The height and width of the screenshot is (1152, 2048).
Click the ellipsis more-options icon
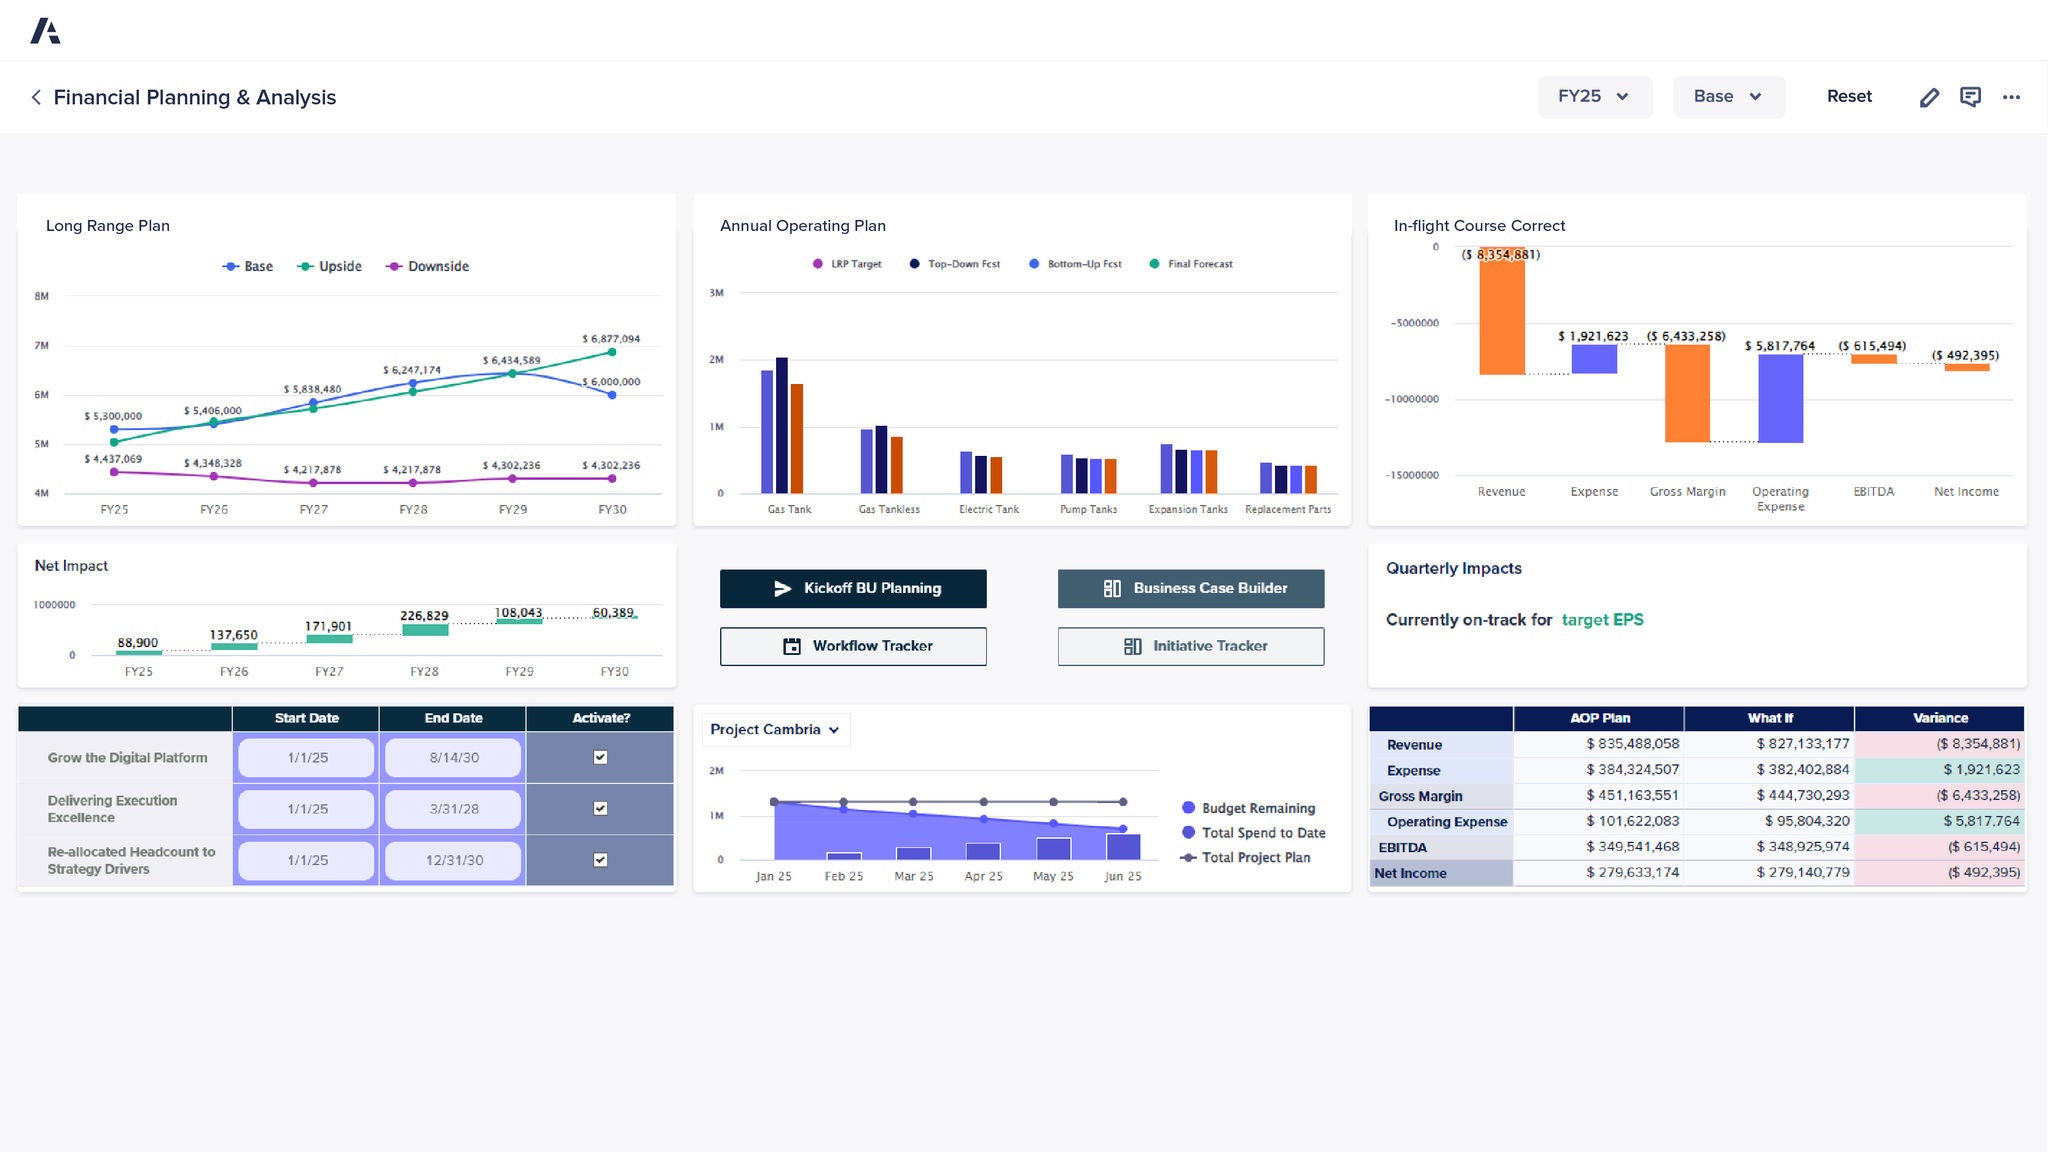pyautogui.click(x=2011, y=96)
